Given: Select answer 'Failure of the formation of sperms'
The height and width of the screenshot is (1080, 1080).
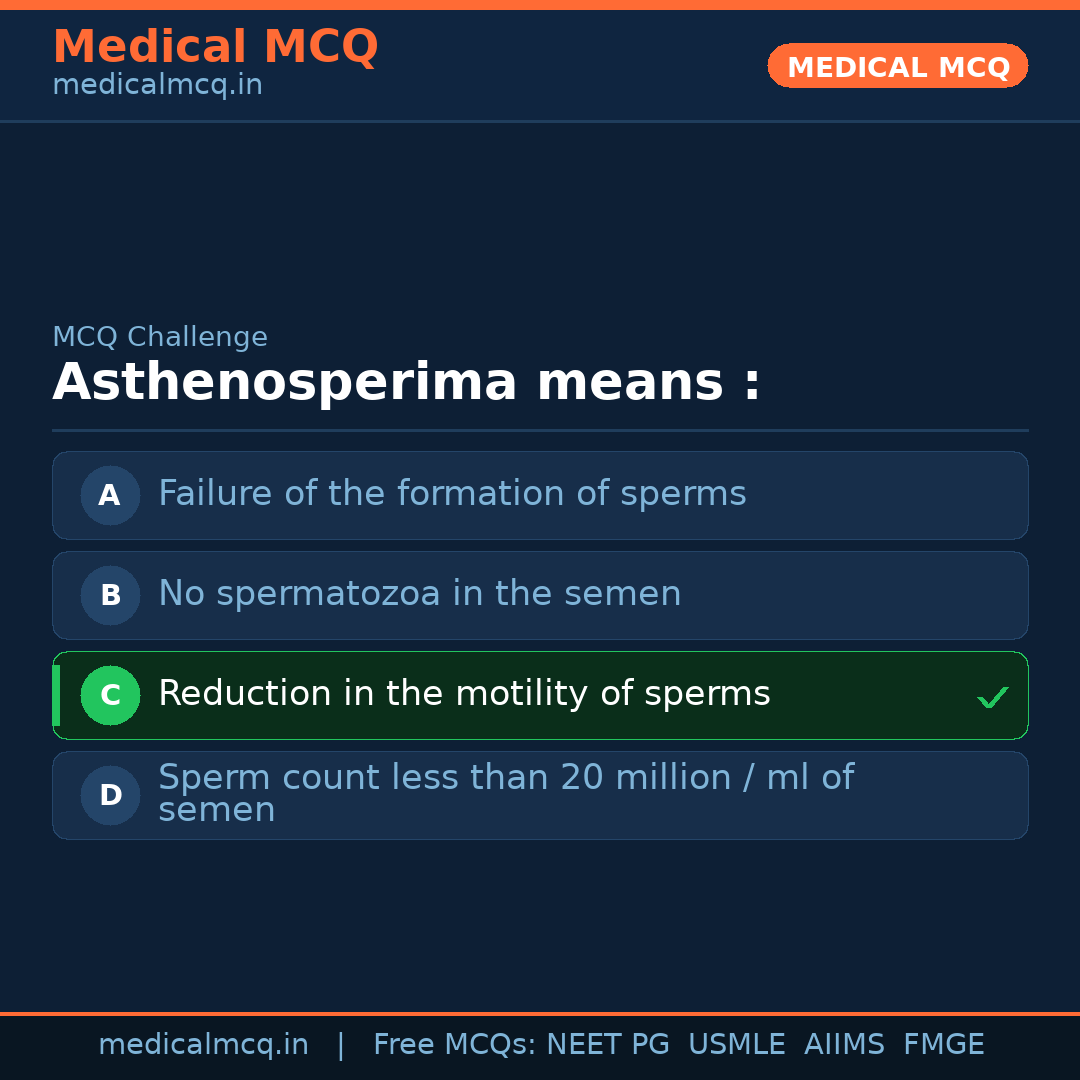Looking at the screenshot, I should pyautogui.click(x=452, y=494).
